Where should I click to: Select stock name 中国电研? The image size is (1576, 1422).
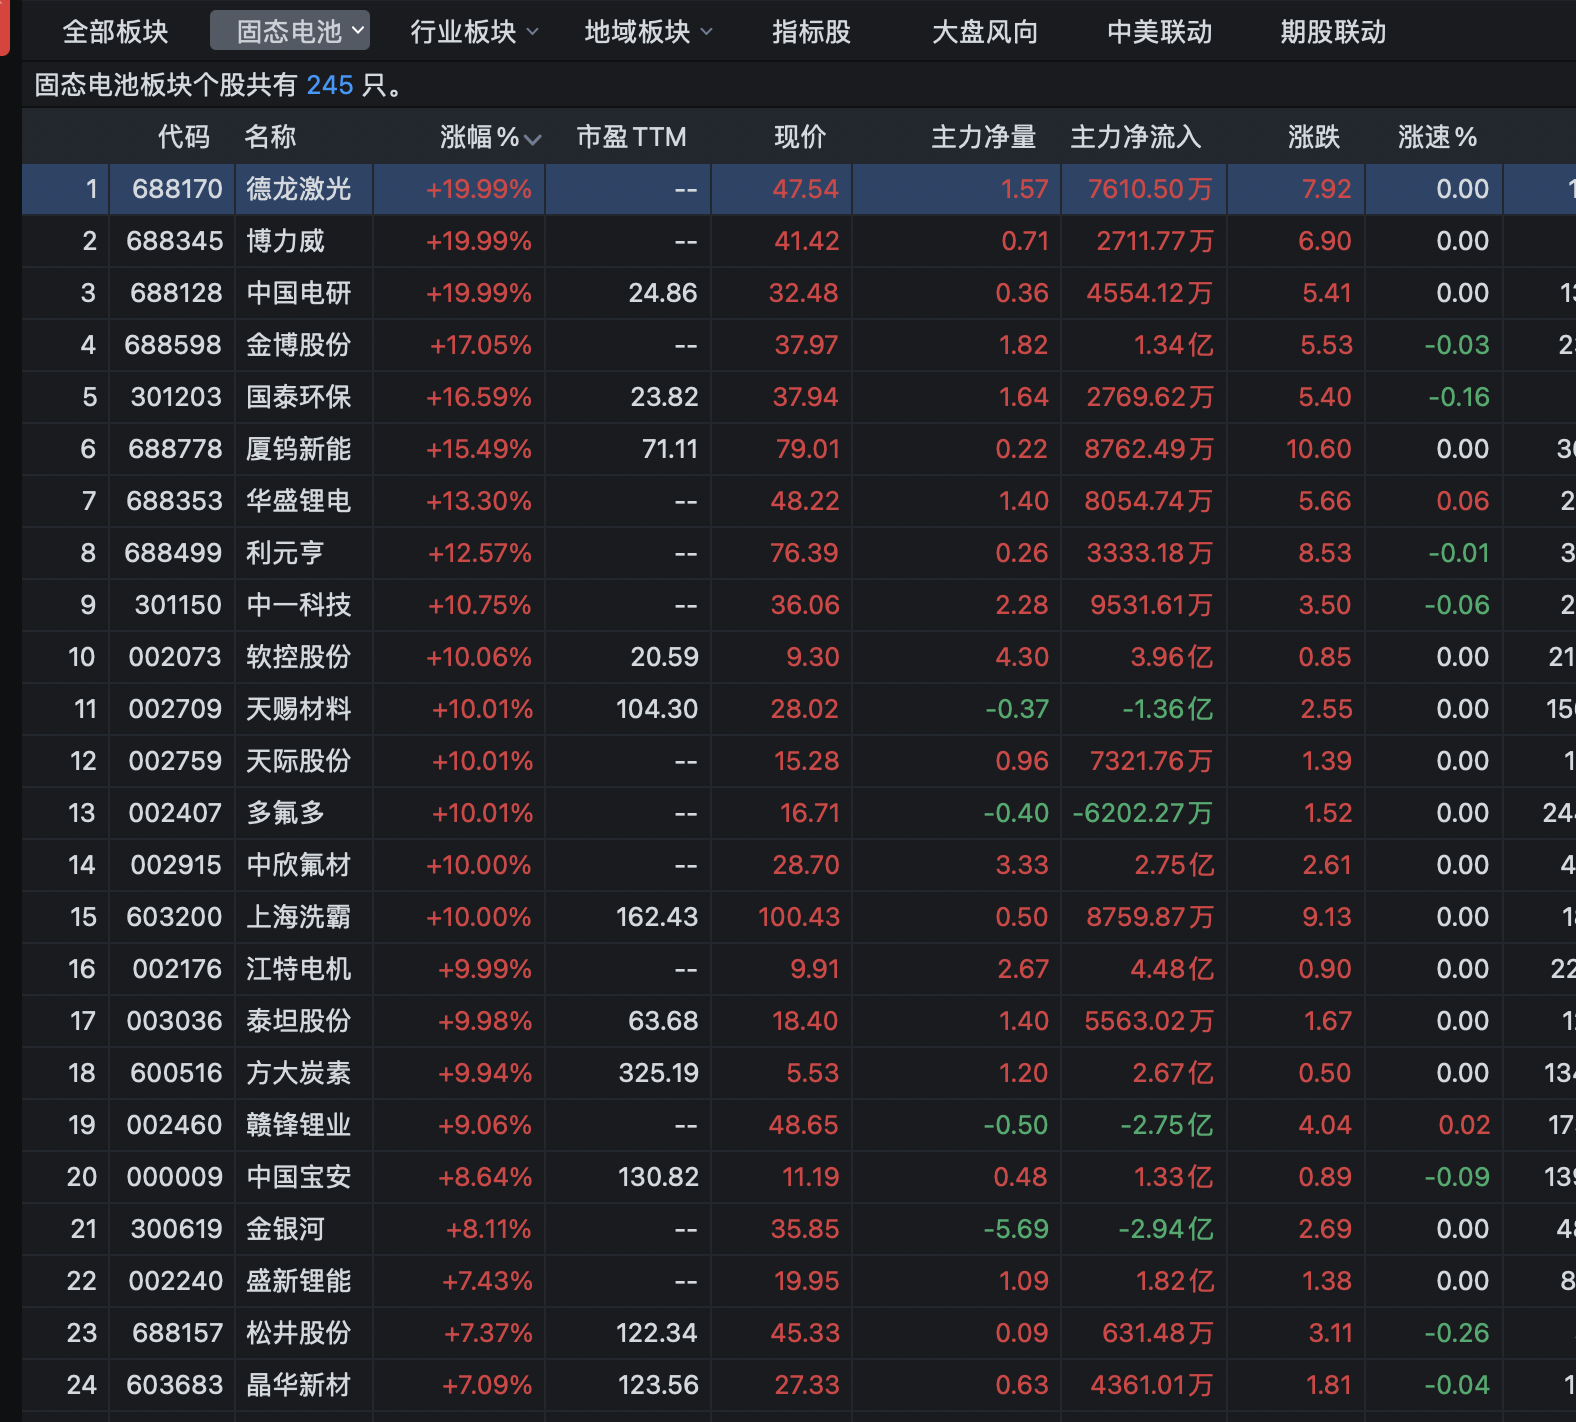tap(299, 293)
